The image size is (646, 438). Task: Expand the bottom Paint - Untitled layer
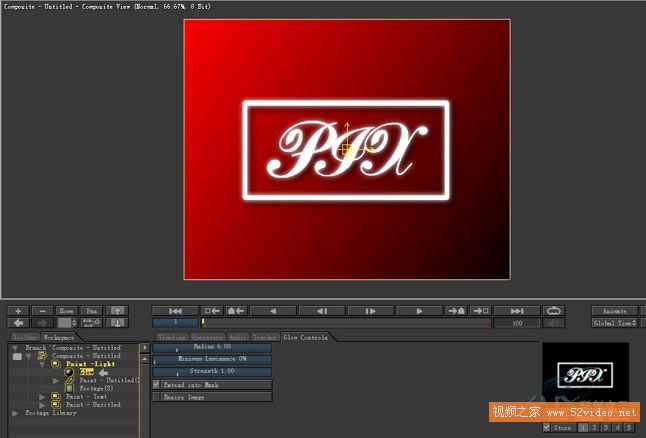[x=42, y=405]
